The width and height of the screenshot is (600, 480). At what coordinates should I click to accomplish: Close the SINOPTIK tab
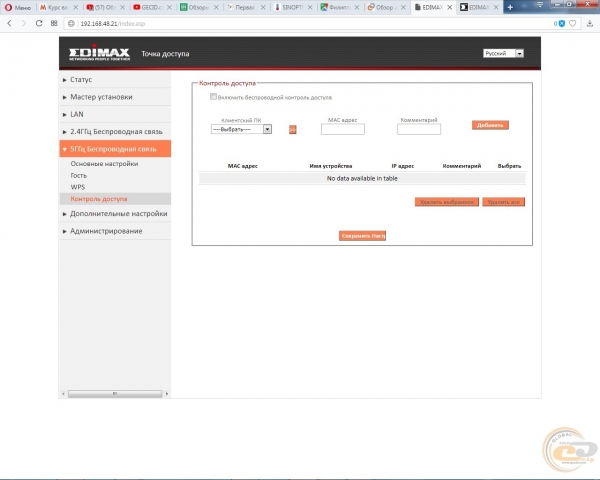310,7
